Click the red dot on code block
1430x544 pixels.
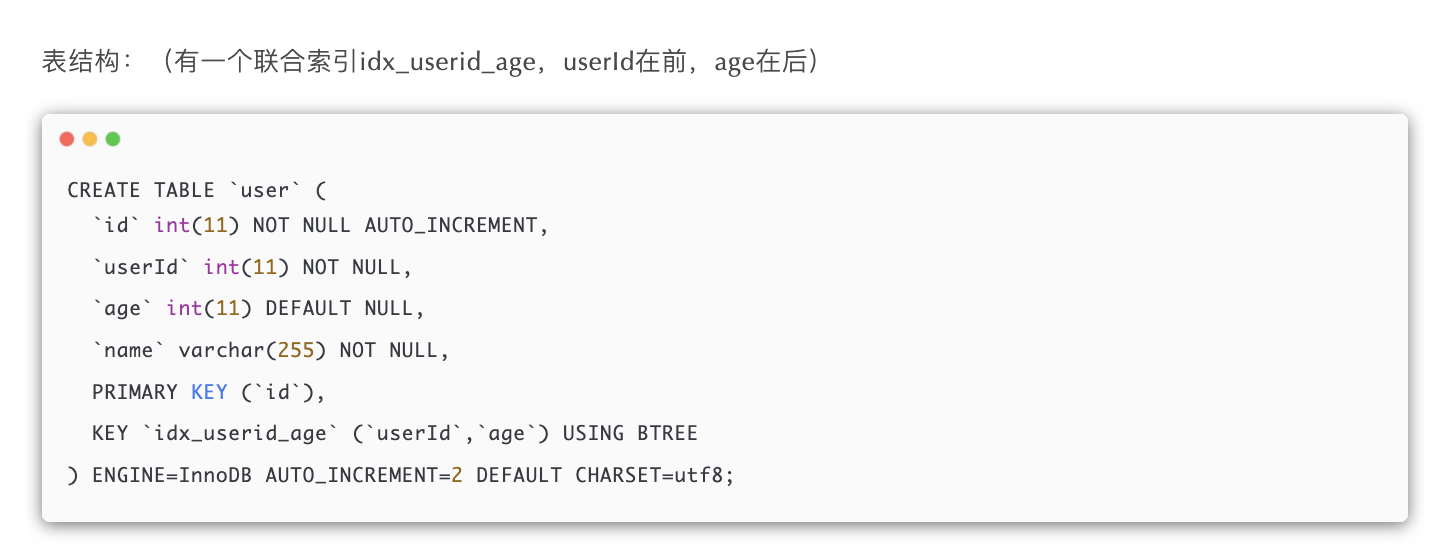[x=67, y=139]
